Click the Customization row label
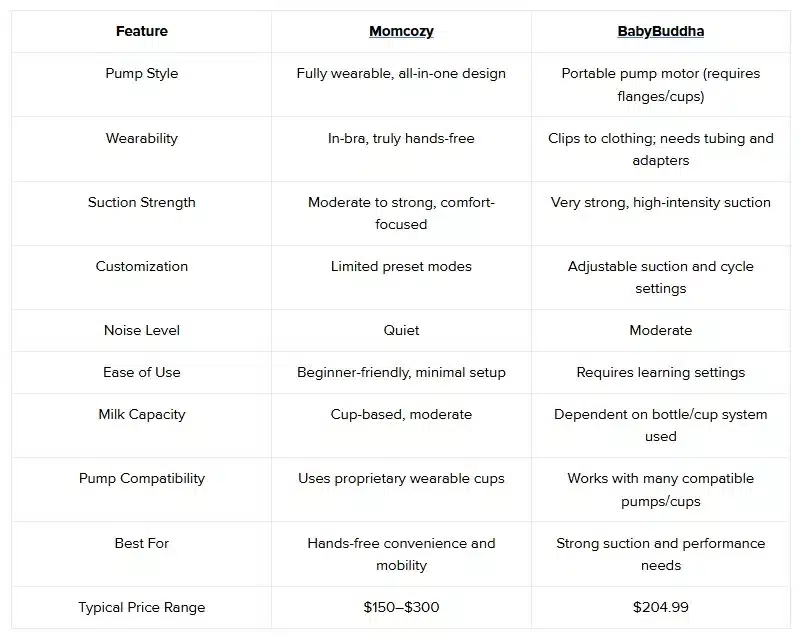800x637 pixels. (141, 266)
